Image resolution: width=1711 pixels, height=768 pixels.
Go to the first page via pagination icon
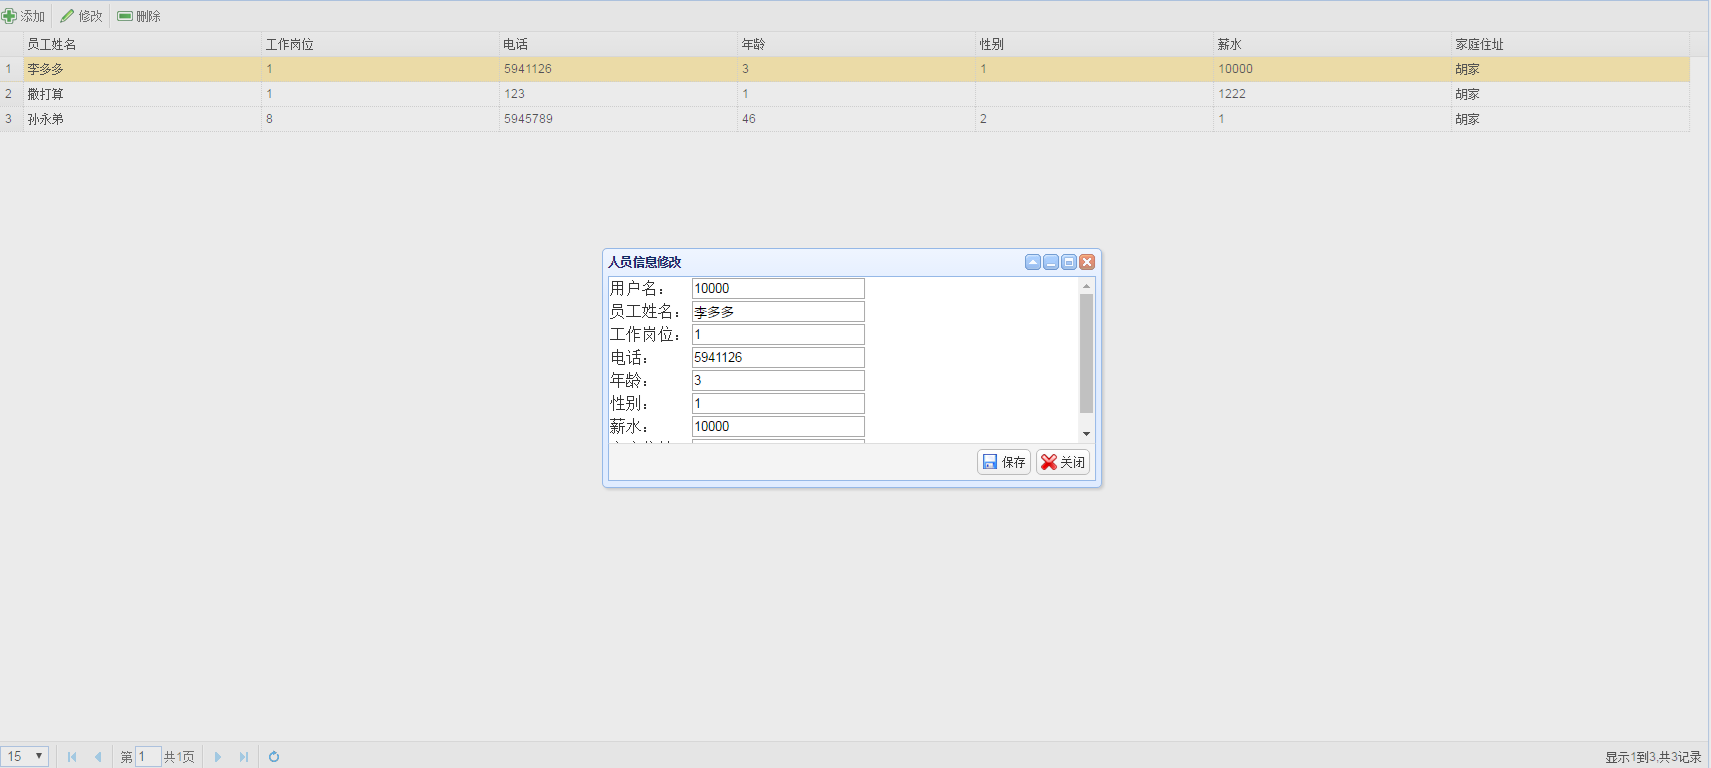(72, 757)
